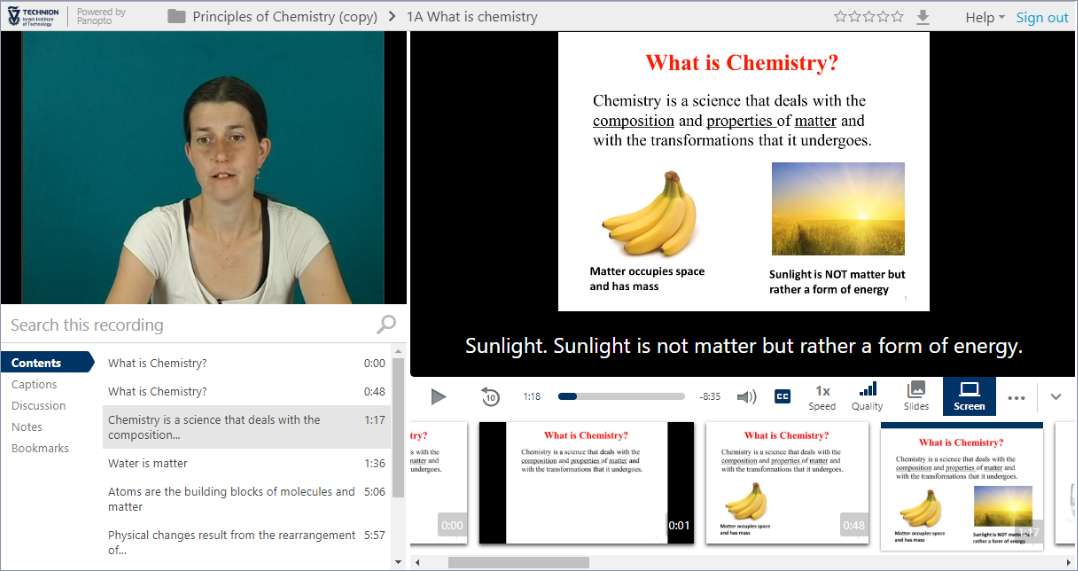
Task: Click the slide in the main viewer
Action: (x=743, y=172)
